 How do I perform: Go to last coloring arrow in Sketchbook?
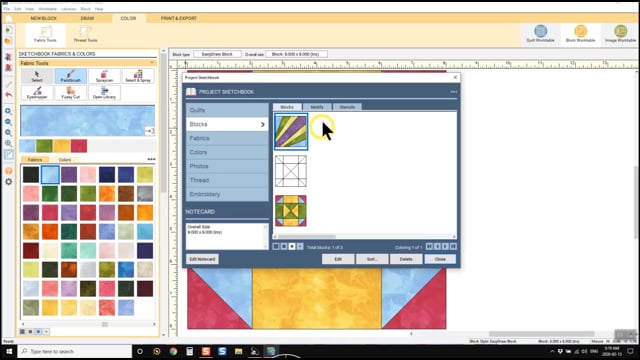pyautogui.click(x=453, y=247)
